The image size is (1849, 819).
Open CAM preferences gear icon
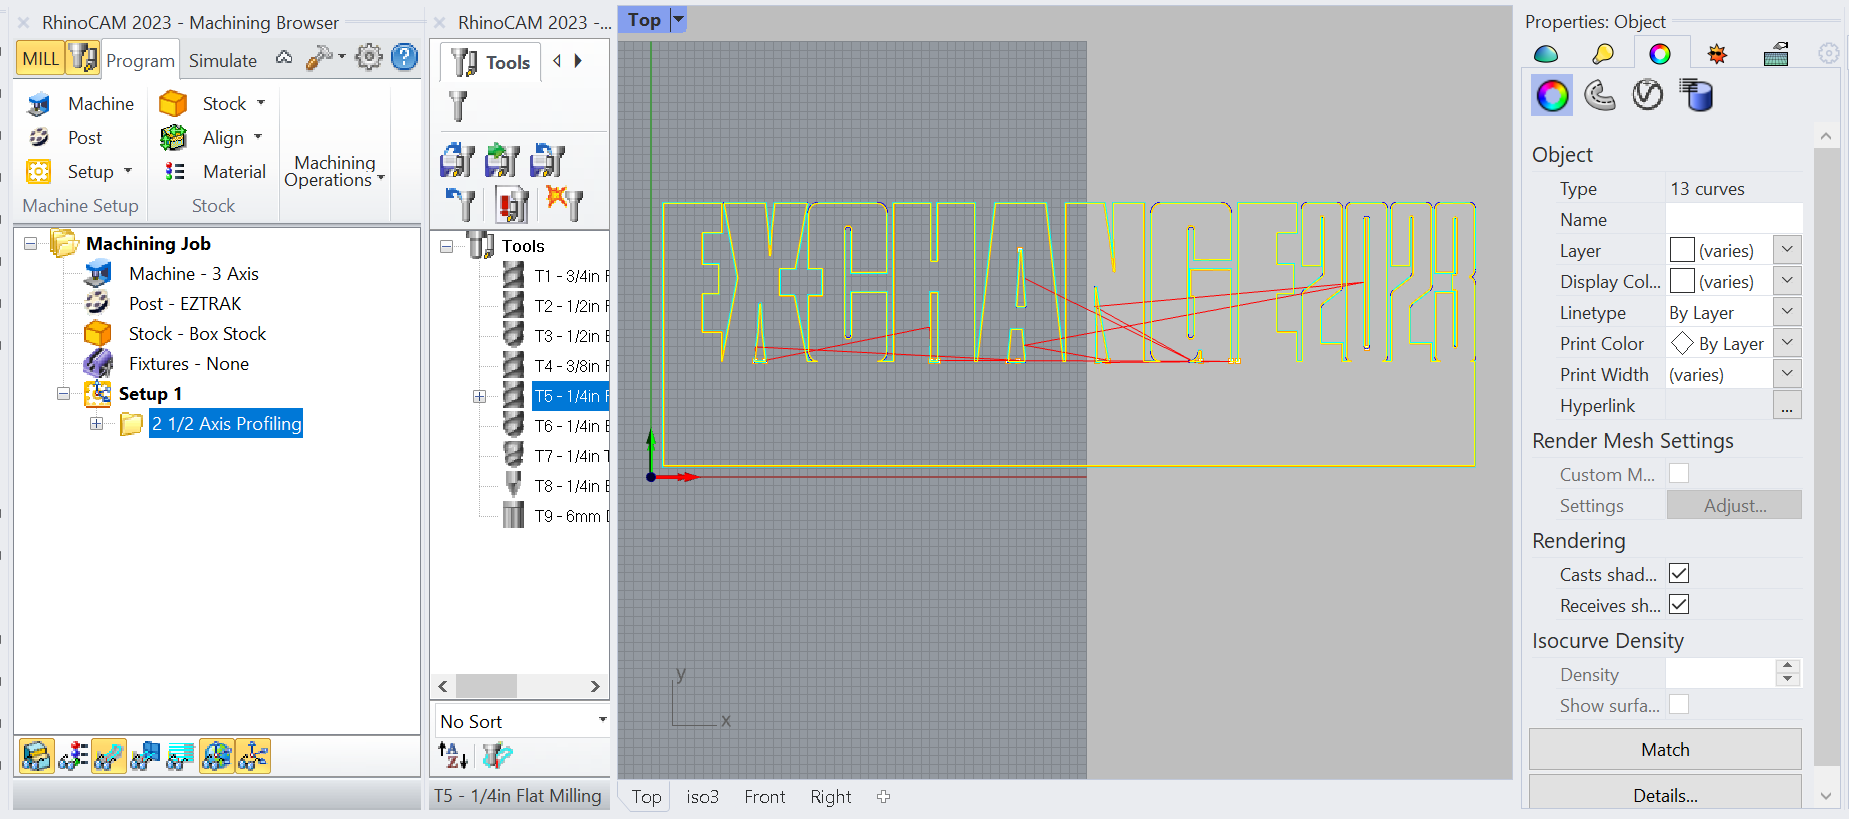[x=369, y=57]
